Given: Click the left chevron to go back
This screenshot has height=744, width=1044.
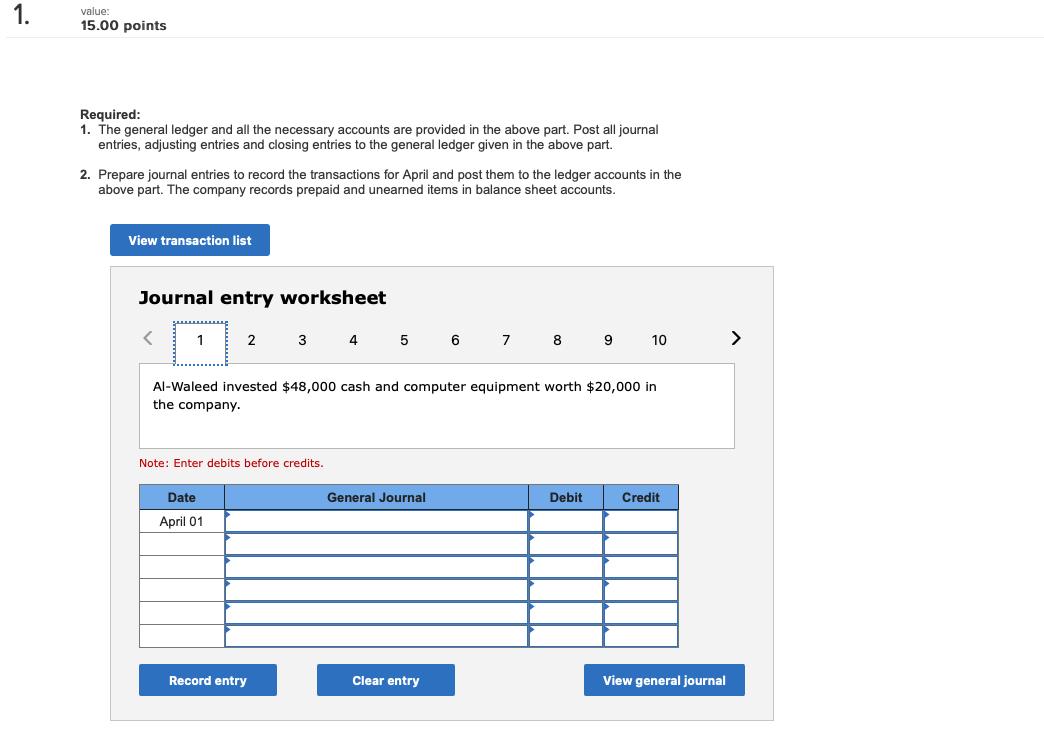Looking at the screenshot, I should pos(147,338).
